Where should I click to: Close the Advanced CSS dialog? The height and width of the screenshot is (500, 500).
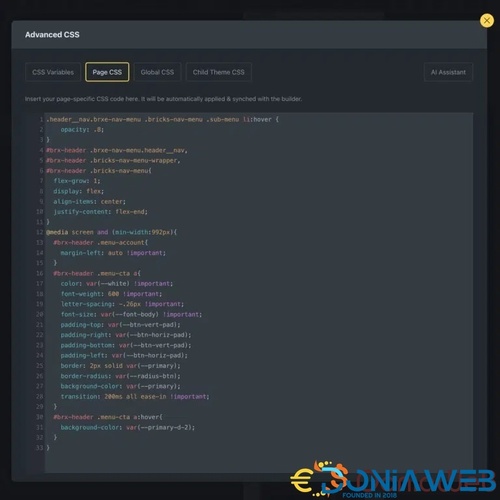tap(487, 21)
